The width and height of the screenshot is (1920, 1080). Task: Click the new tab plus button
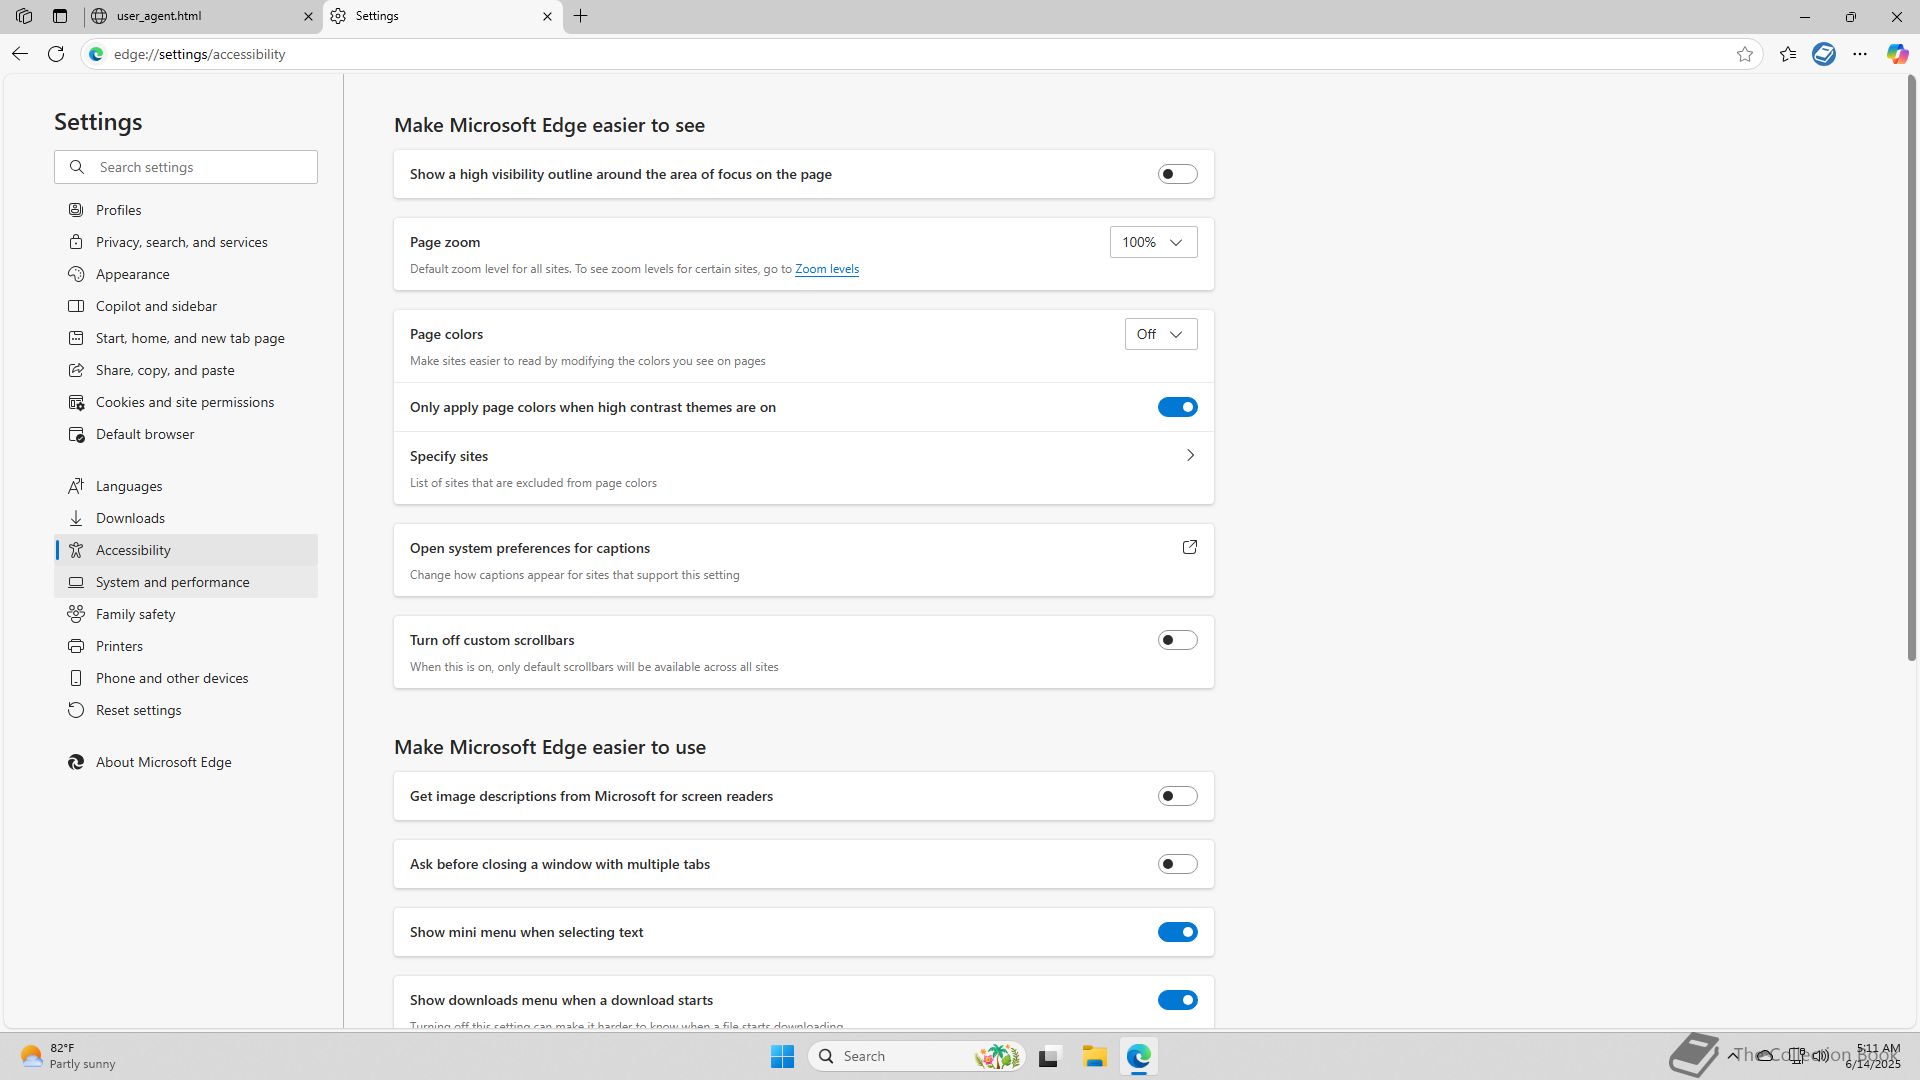(581, 16)
